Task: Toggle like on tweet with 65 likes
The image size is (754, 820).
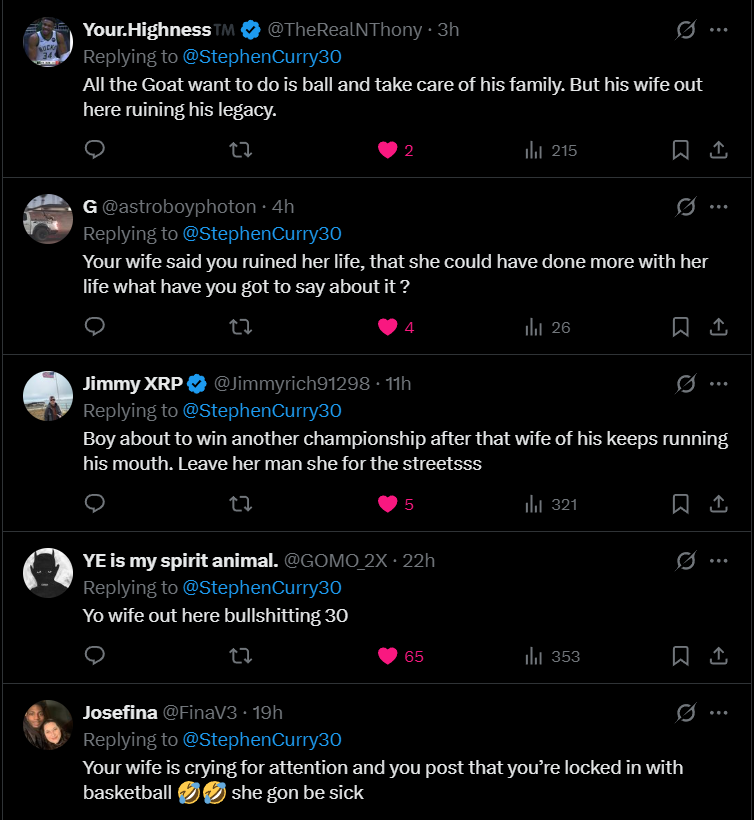Action: tap(388, 656)
